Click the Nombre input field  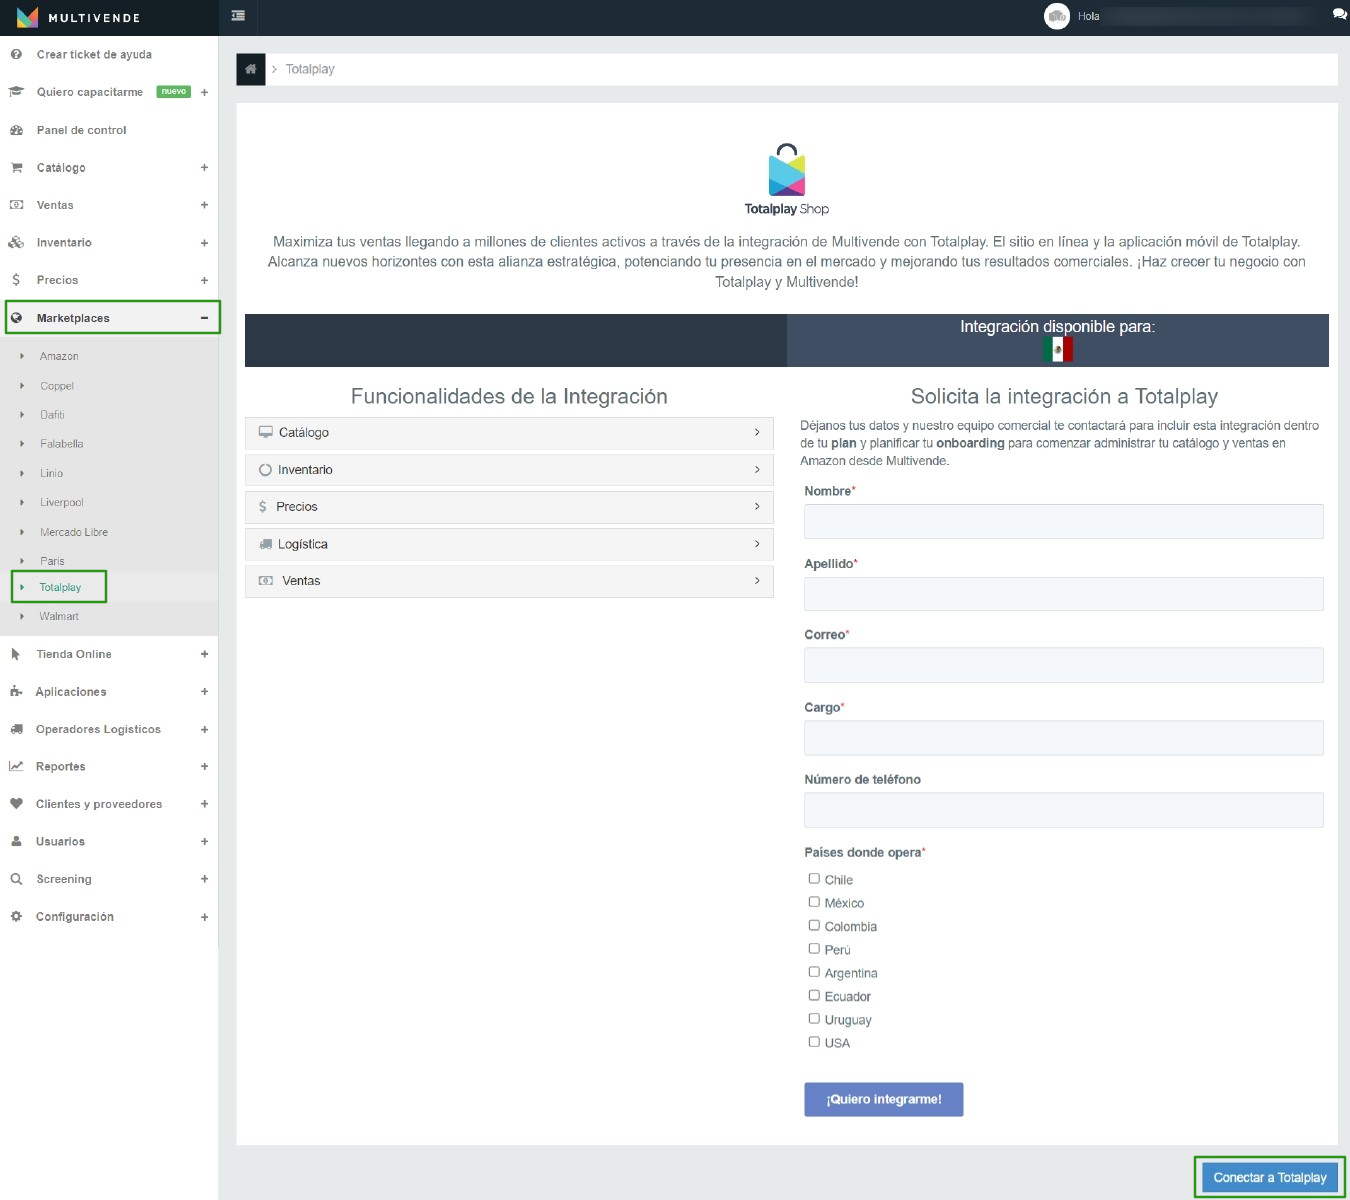pyautogui.click(x=1064, y=521)
